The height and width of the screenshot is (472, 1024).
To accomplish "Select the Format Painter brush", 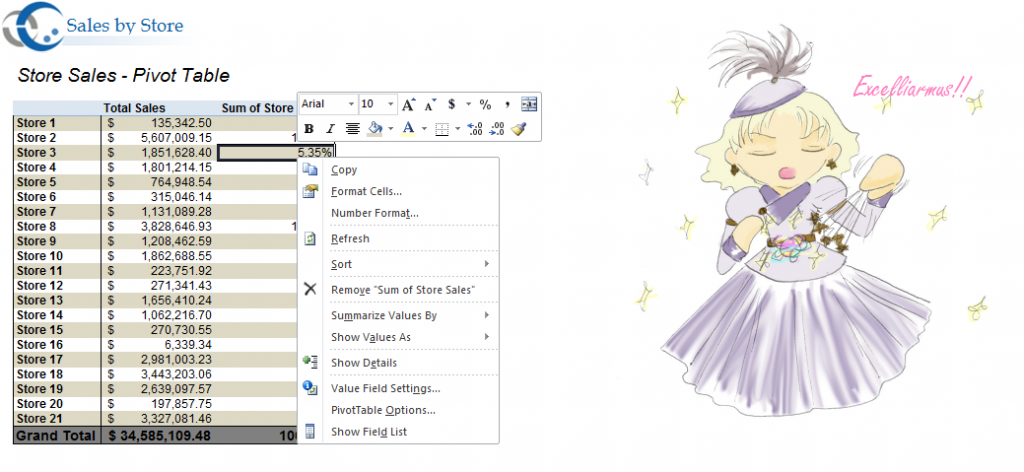I will 518,128.
